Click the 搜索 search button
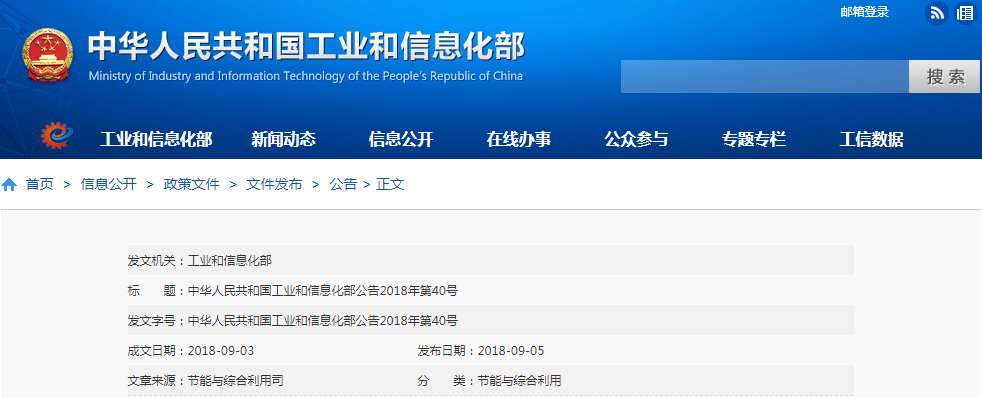The image size is (982, 398). [x=944, y=76]
